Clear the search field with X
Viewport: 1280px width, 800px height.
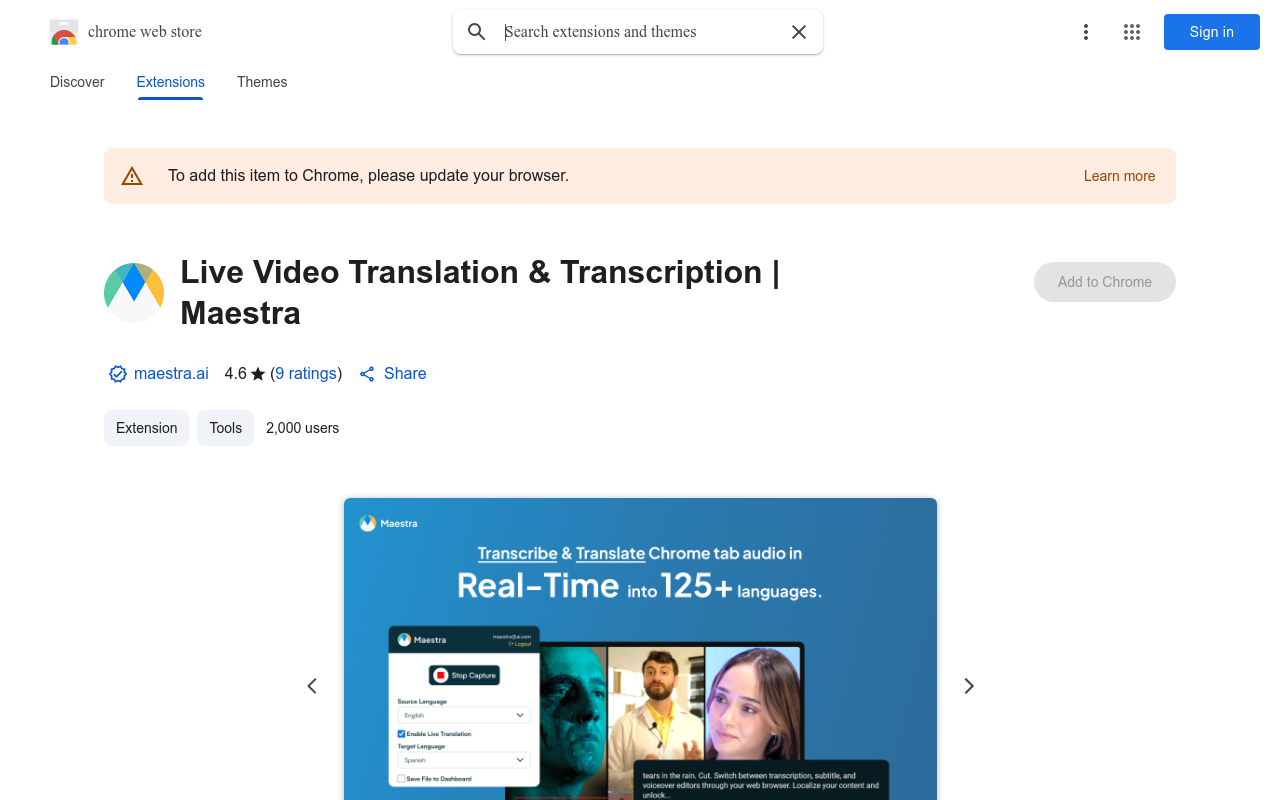pos(799,32)
